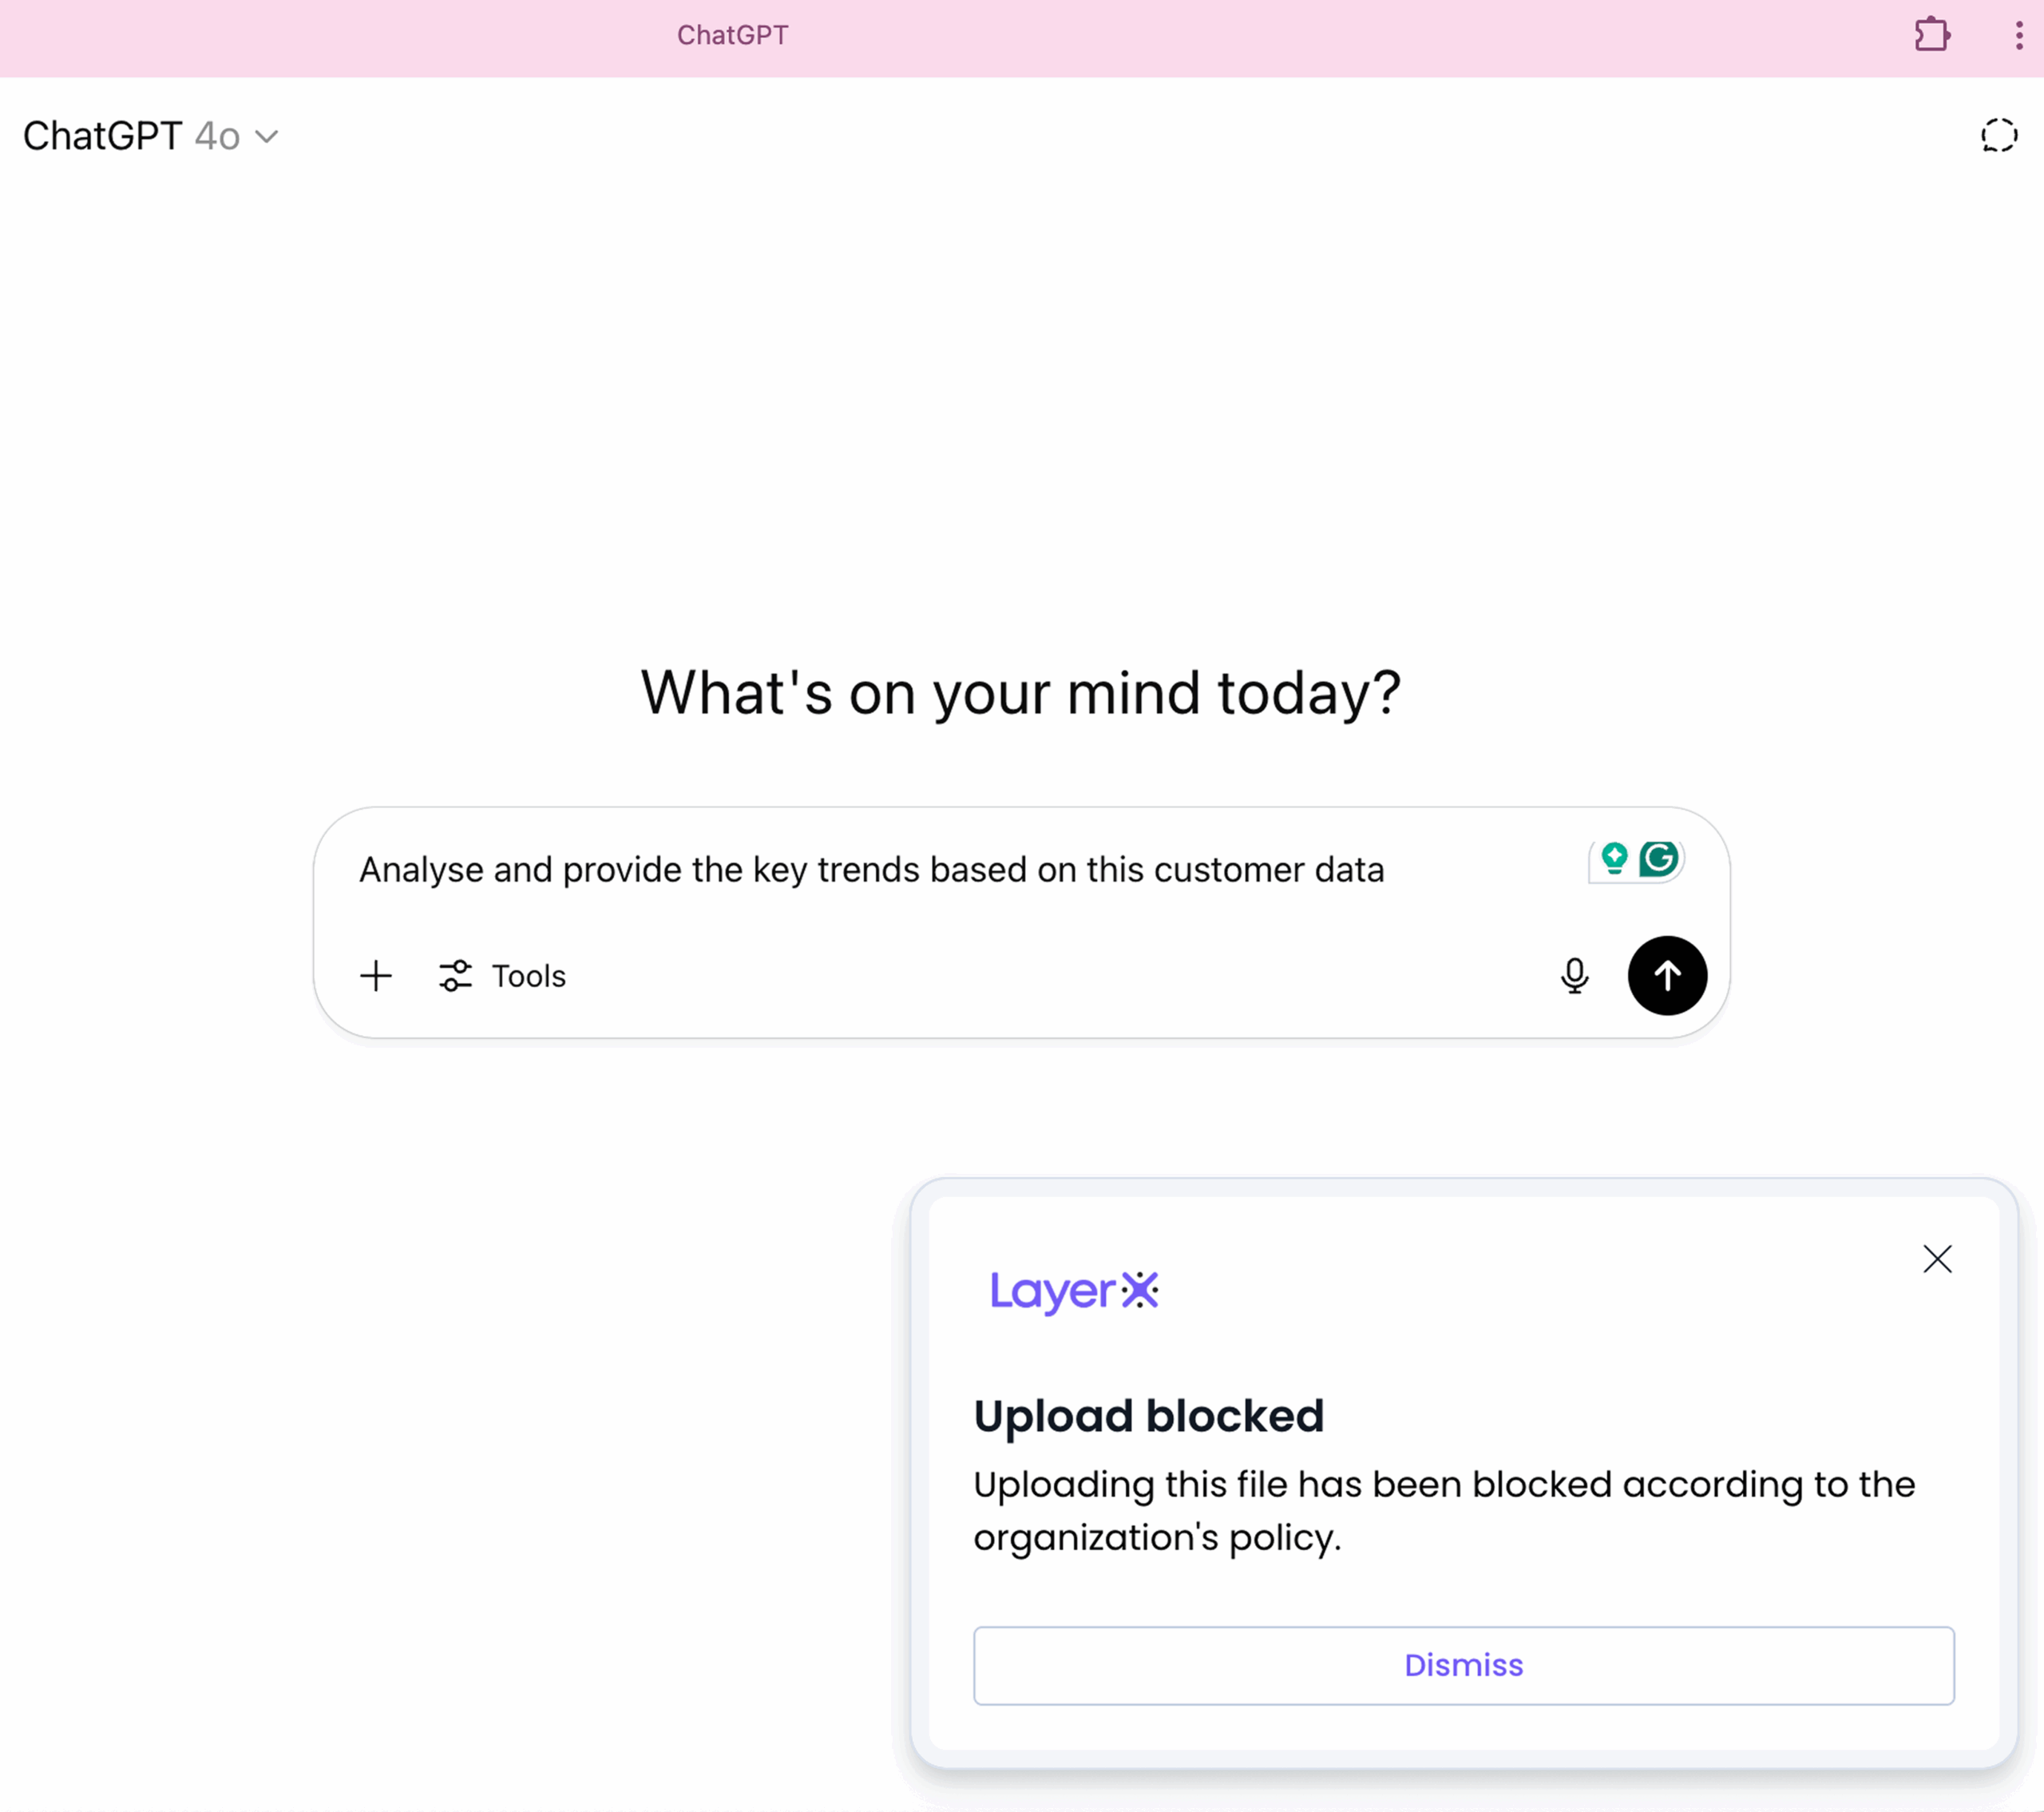
Task: Close the LayerX upload blocked popup
Action: 1937,1259
